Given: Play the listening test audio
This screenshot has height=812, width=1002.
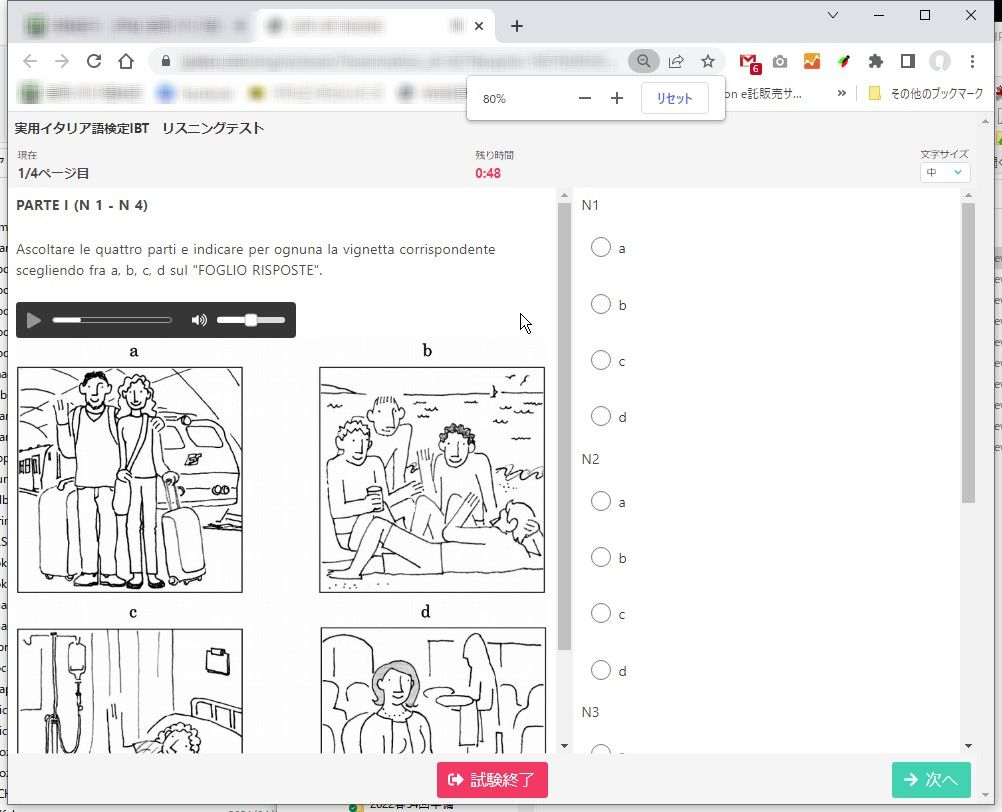Looking at the screenshot, I should (34, 320).
